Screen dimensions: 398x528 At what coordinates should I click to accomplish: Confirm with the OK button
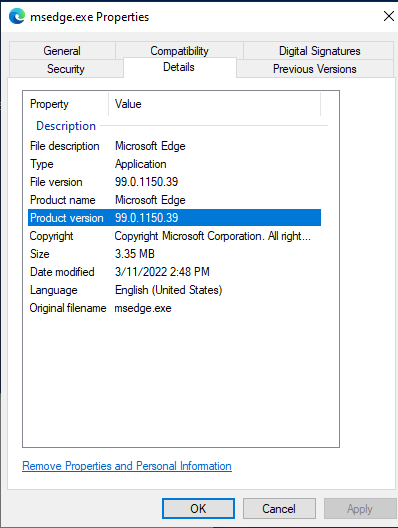pyautogui.click(x=198, y=508)
